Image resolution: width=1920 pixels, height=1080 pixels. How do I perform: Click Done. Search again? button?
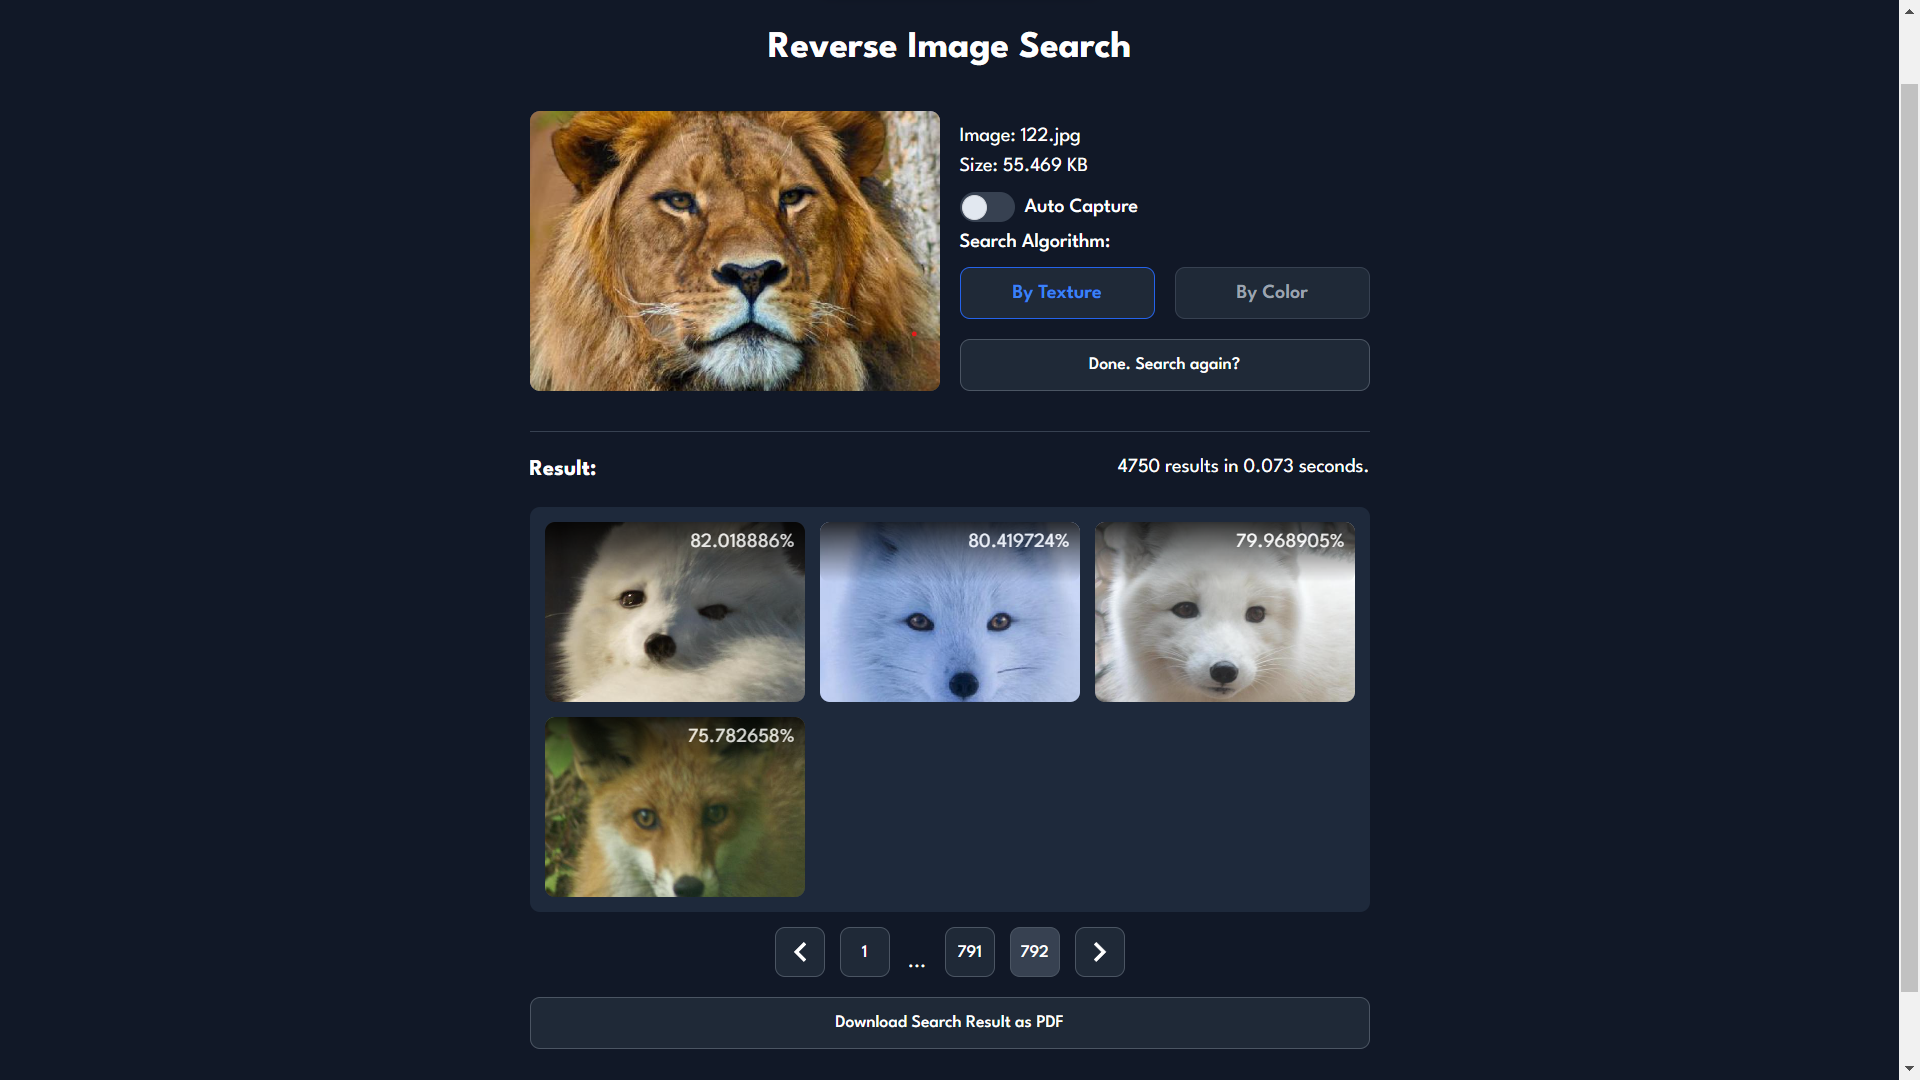(1164, 364)
